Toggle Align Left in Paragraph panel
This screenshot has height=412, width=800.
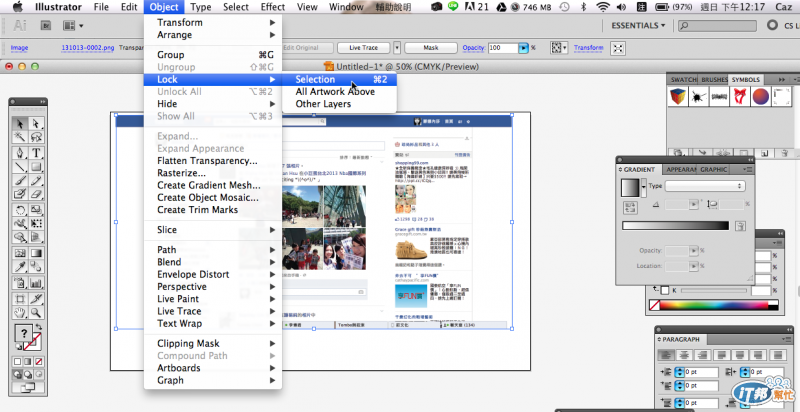point(665,355)
